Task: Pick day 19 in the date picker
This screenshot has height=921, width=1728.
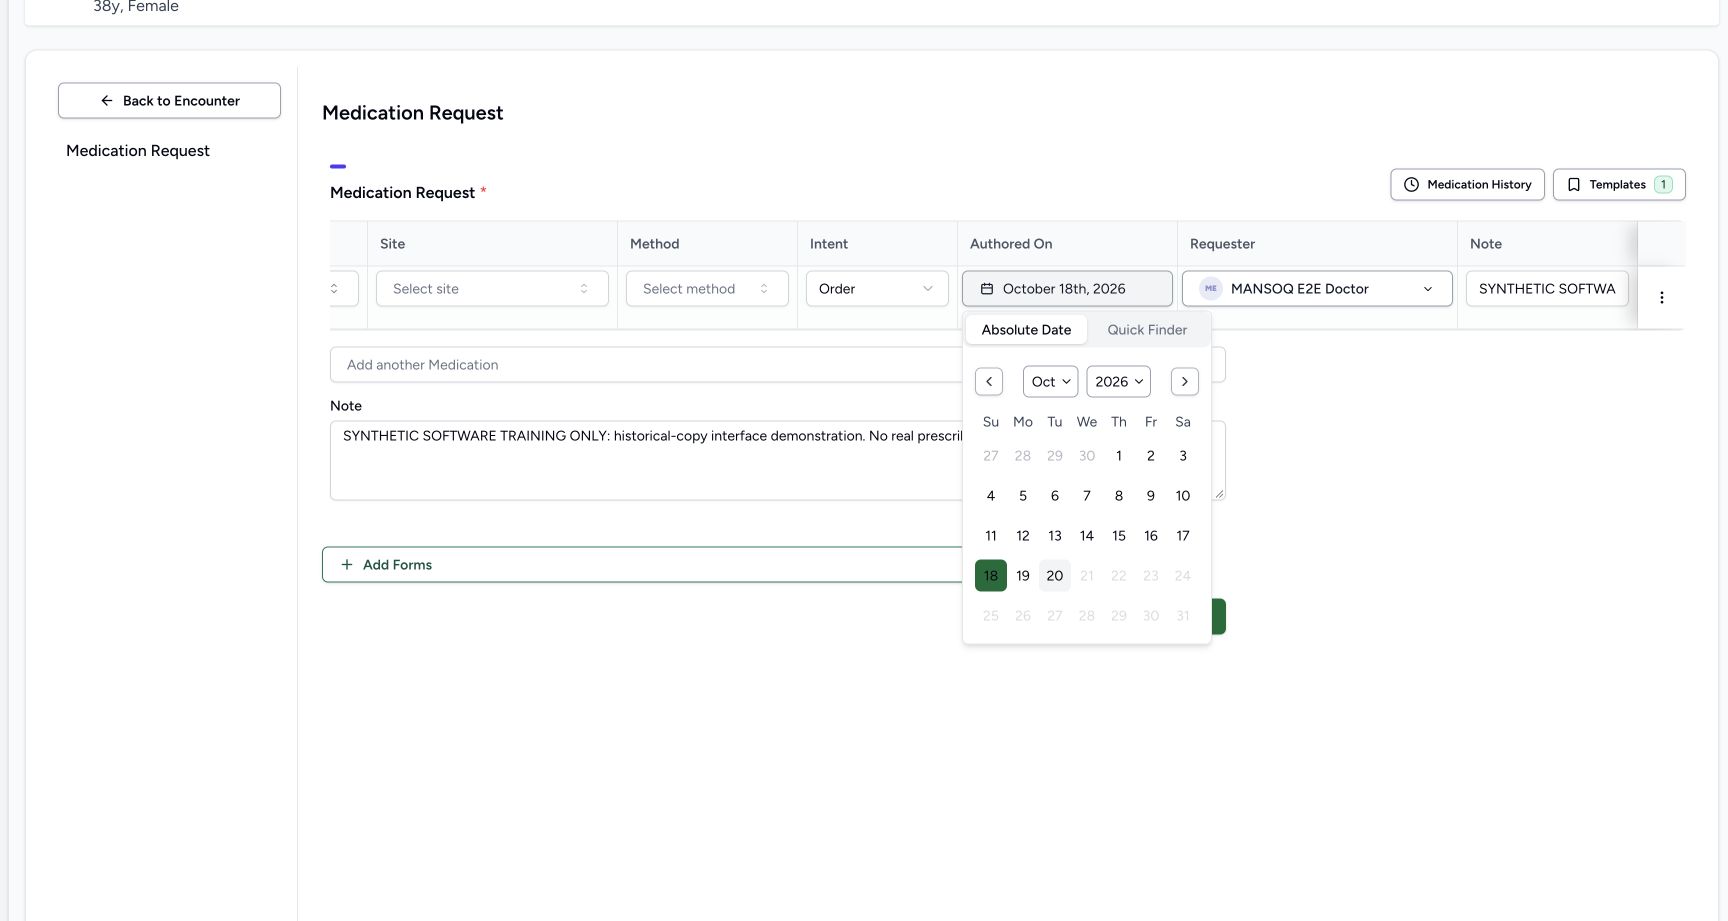Action: 1023,576
